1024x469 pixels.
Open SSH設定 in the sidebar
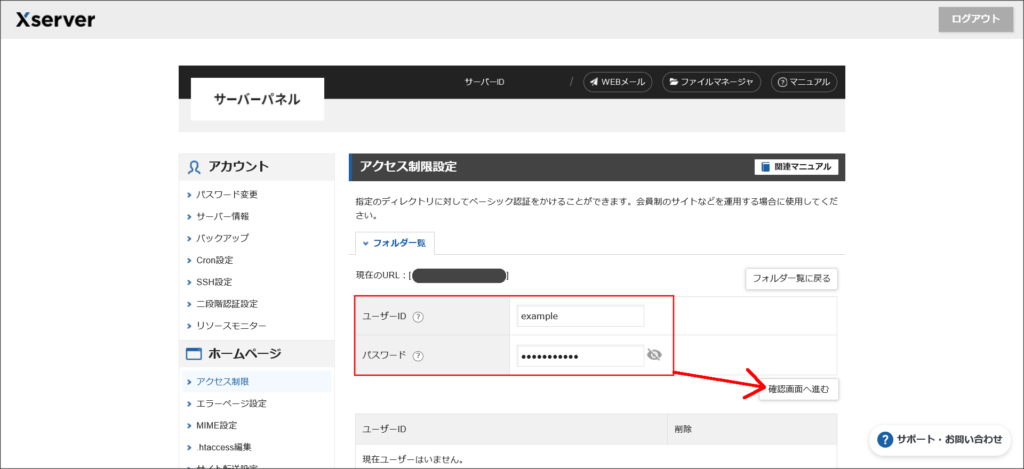(214, 282)
